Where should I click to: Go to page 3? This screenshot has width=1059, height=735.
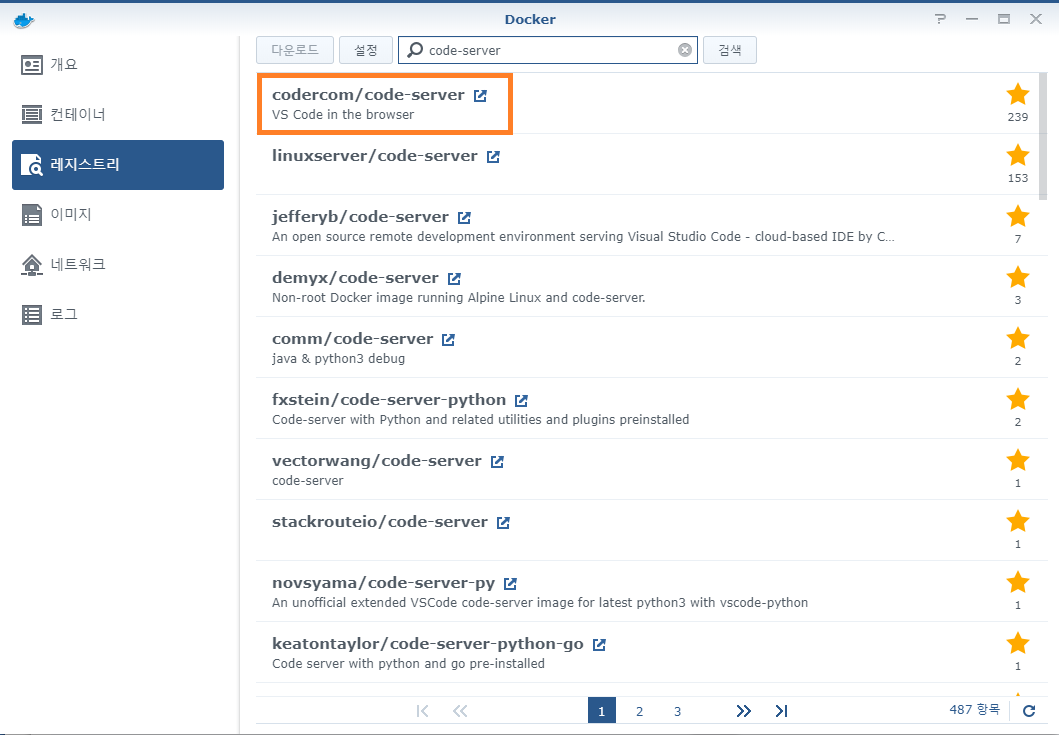click(677, 711)
